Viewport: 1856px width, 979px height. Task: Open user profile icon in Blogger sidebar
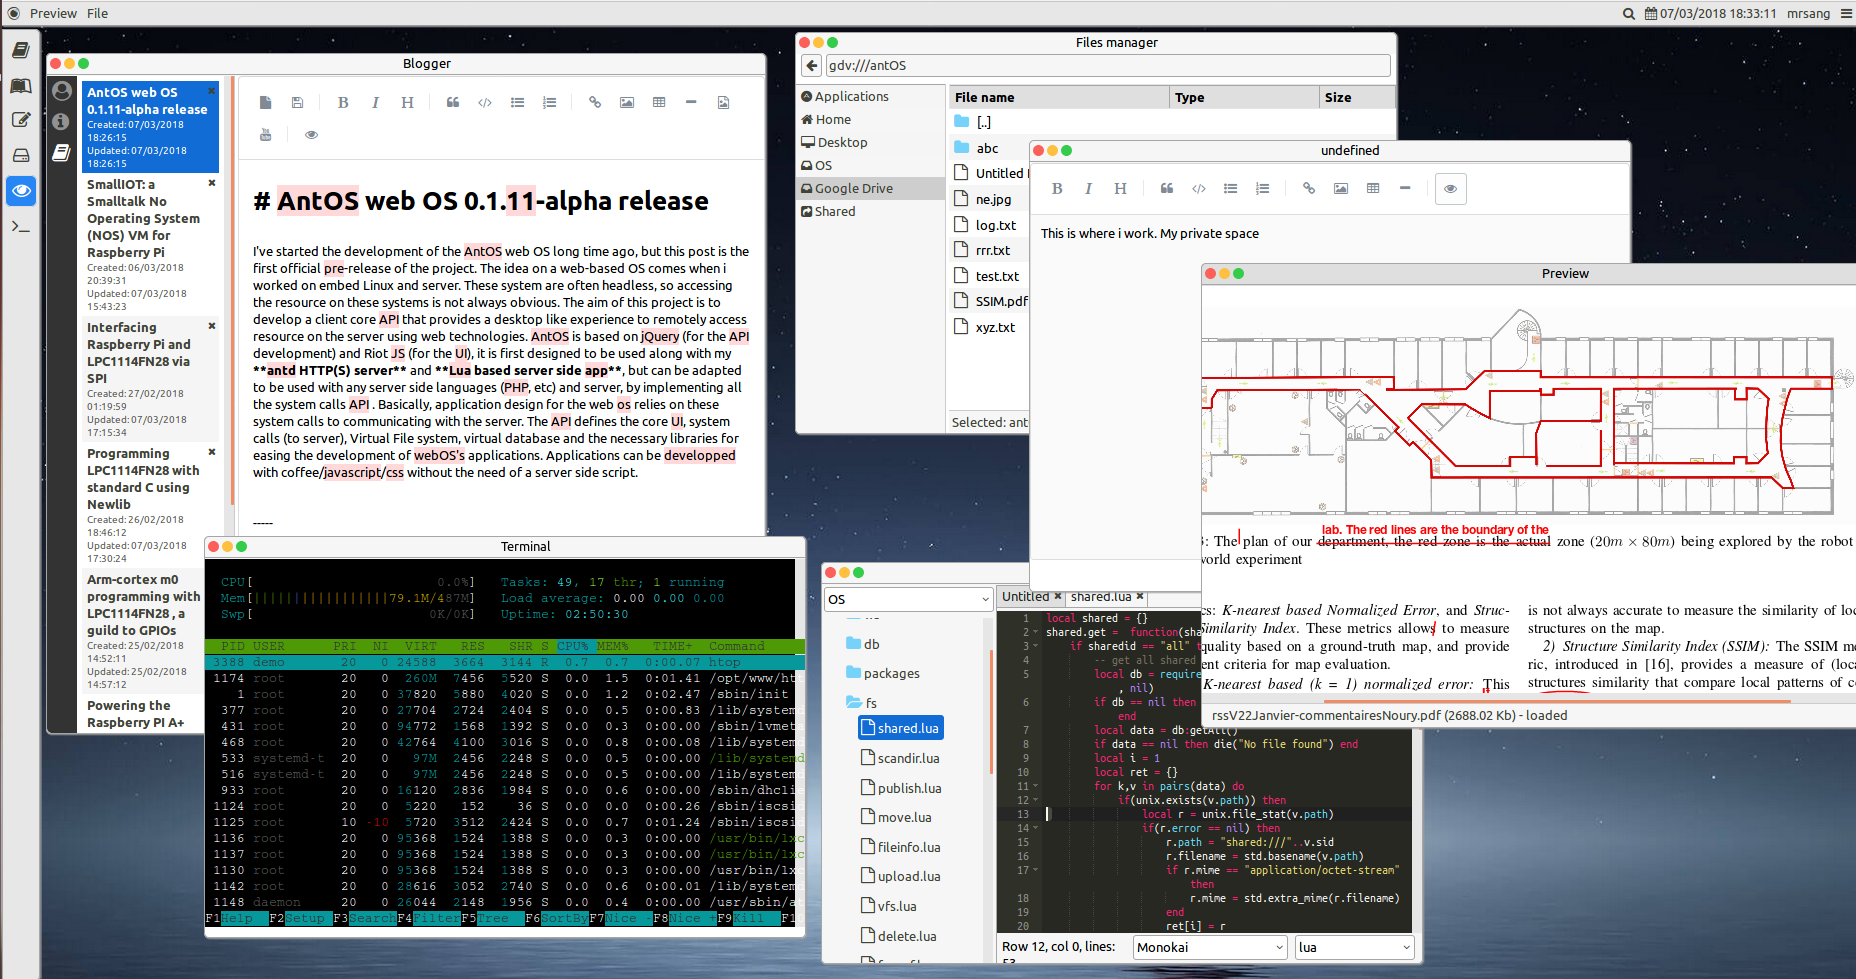pyautogui.click(x=62, y=91)
